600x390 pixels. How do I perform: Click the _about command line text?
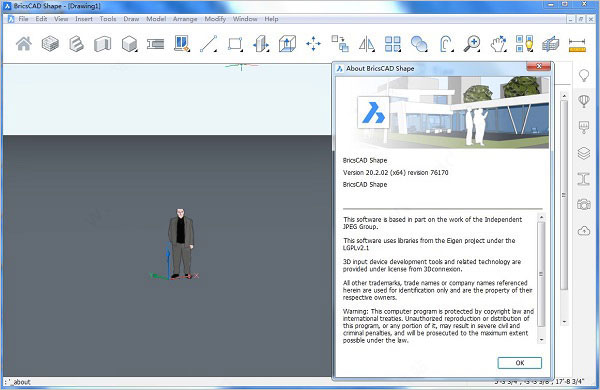coord(19,382)
